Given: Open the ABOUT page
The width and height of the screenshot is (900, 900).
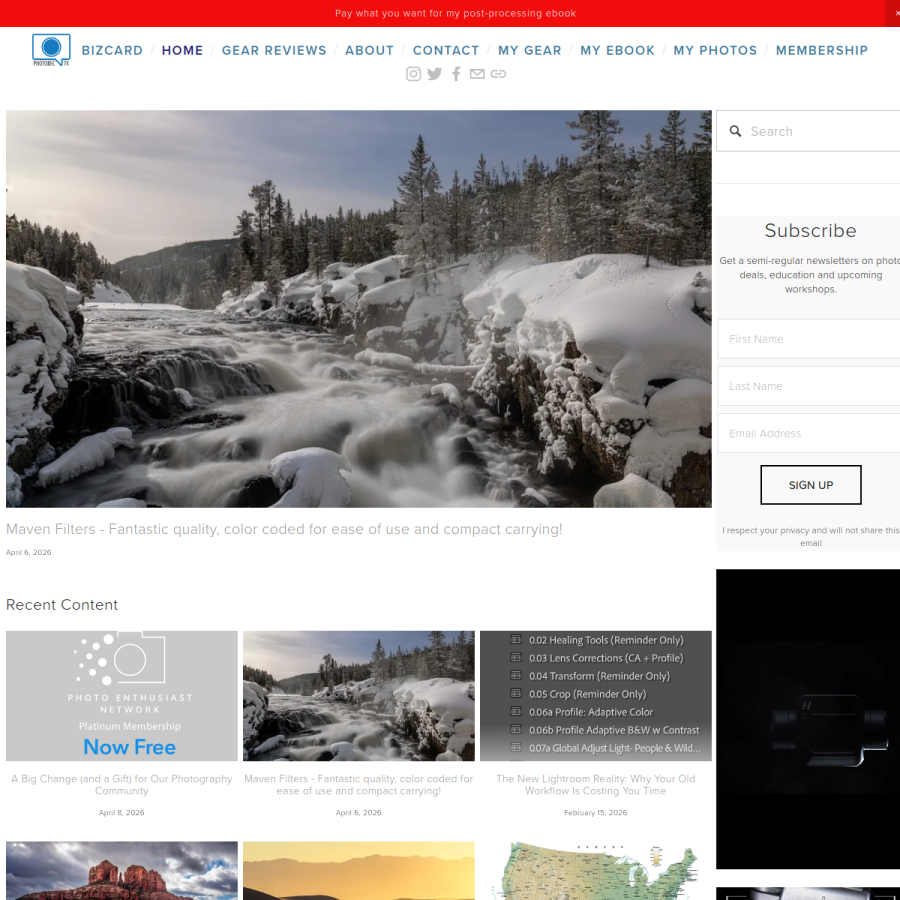Looking at the screenshot, I should click(x=369, y=51).
